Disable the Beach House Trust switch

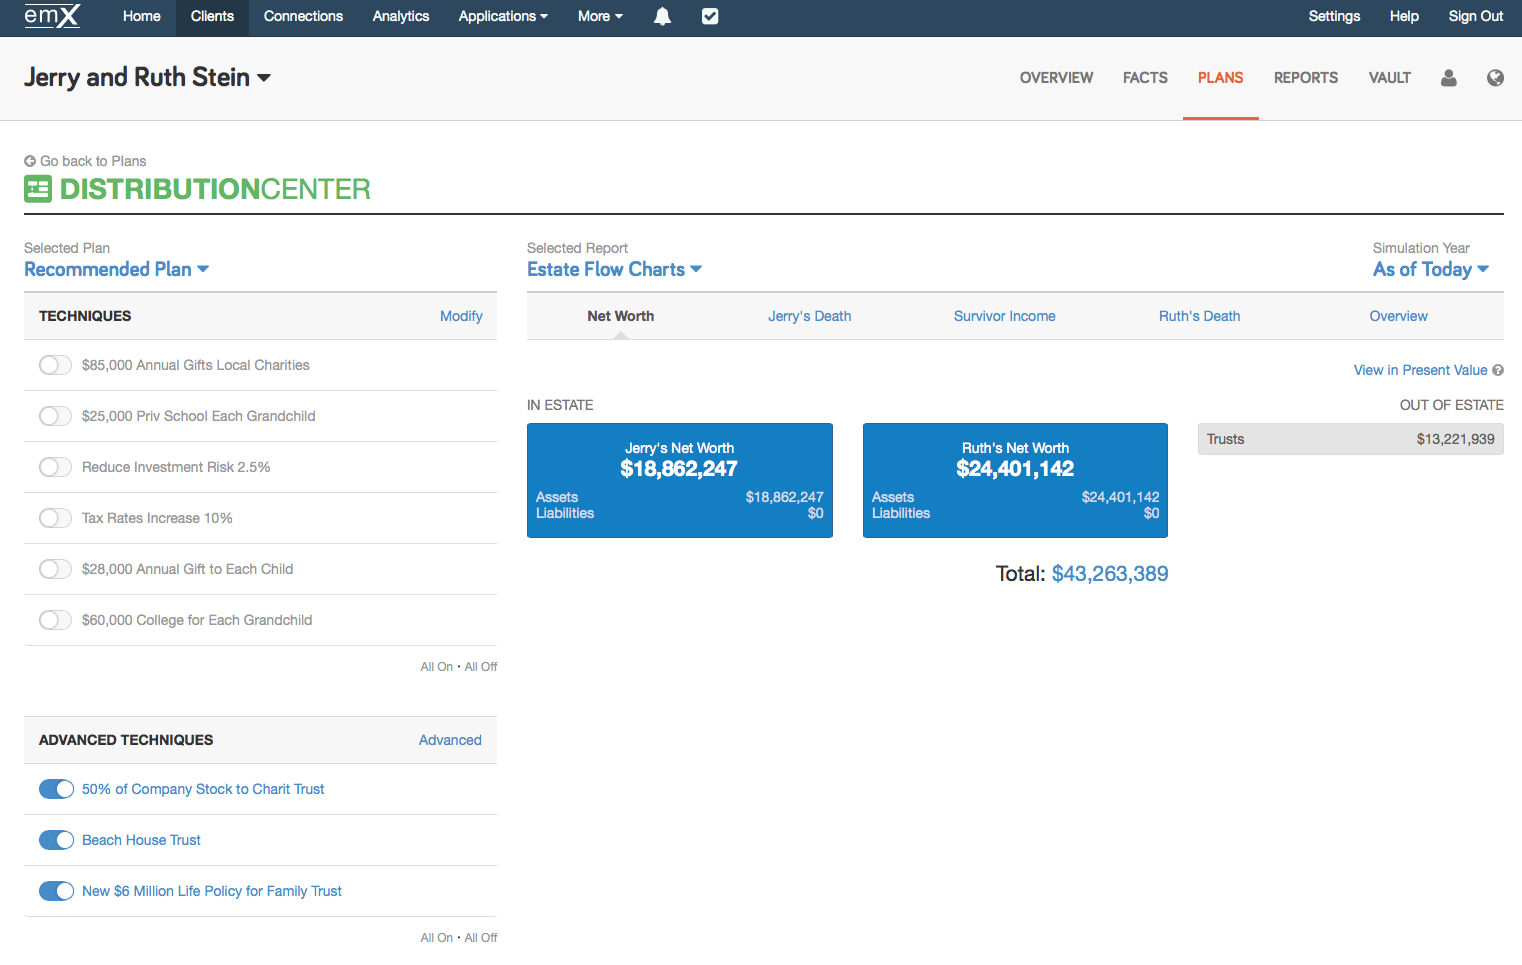pyautogui.click(x=56, y=840)
